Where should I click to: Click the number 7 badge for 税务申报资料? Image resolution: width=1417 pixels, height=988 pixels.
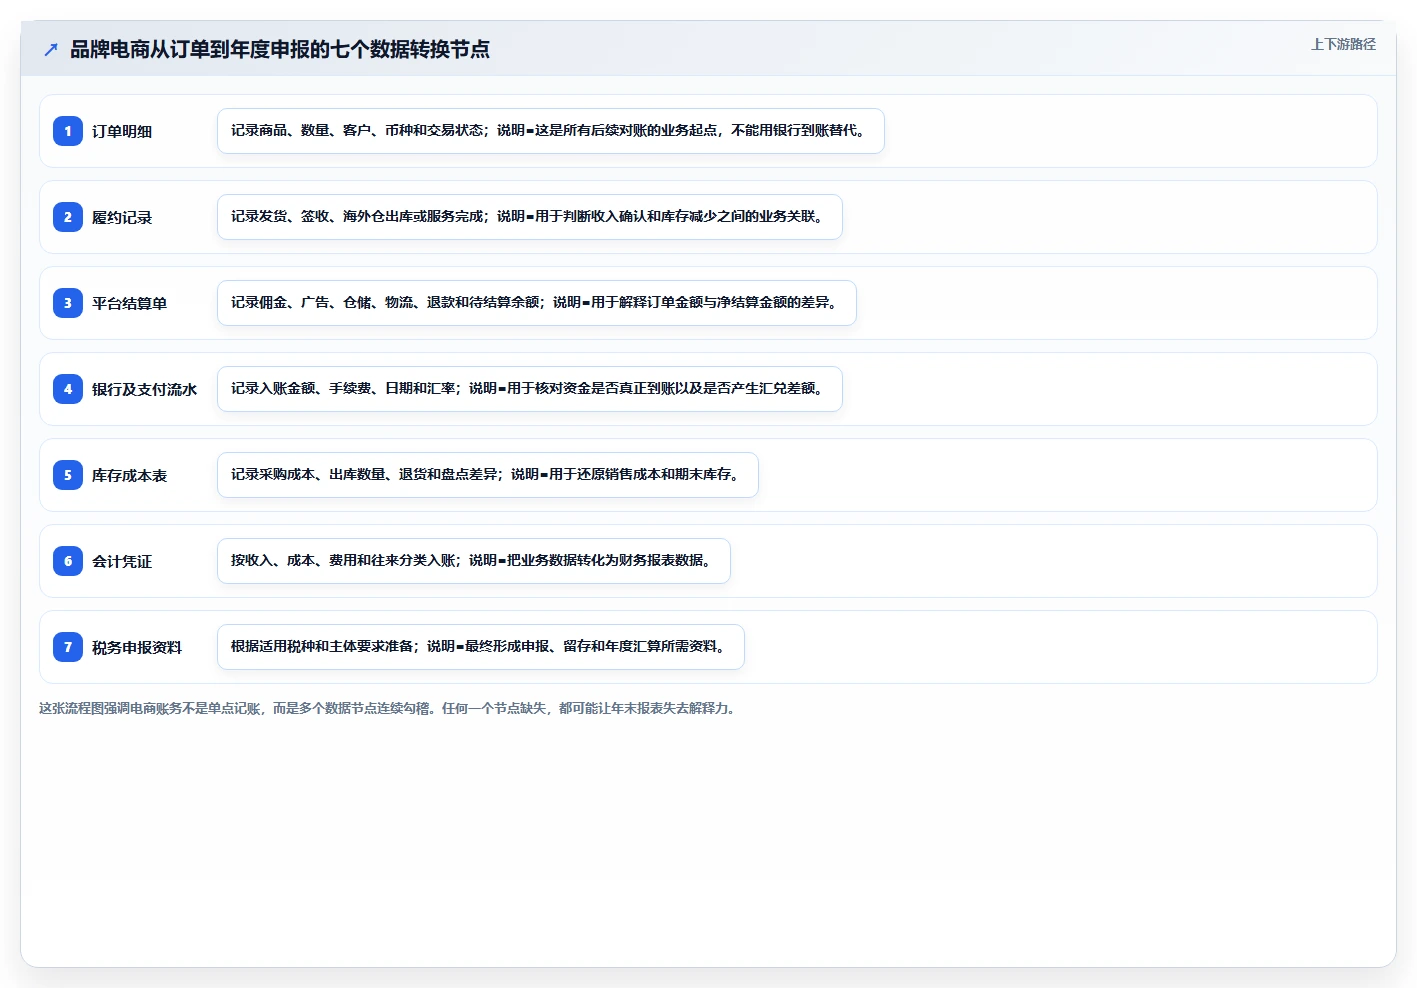(x=68, y=647)
